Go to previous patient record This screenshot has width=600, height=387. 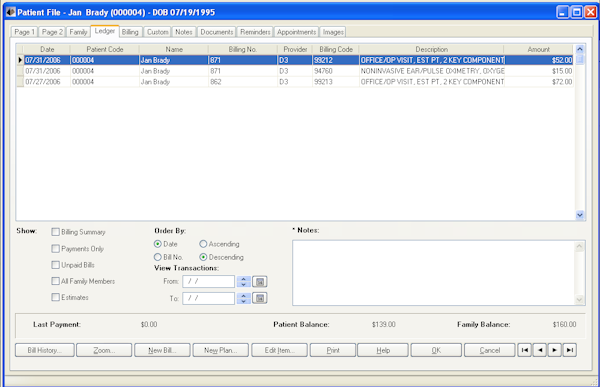(x=540, y=350)
